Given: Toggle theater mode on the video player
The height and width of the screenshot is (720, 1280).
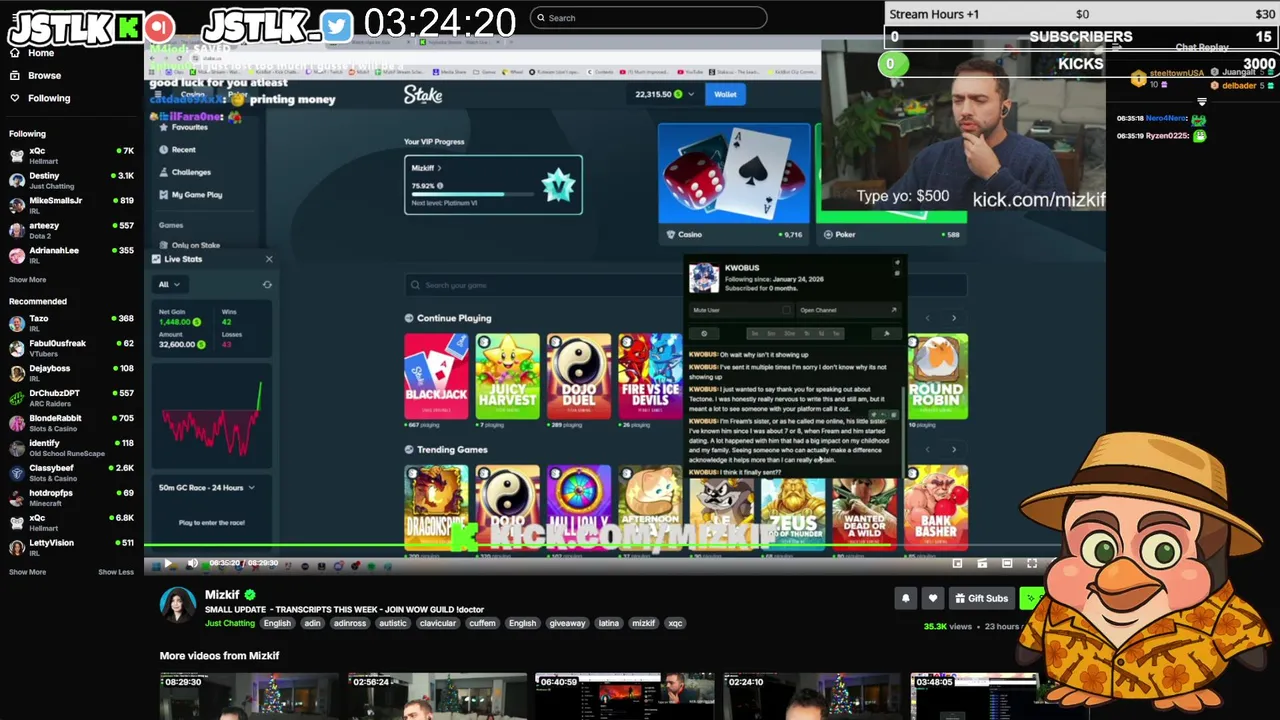Looking at the screenshot, I should [1007, 564].
